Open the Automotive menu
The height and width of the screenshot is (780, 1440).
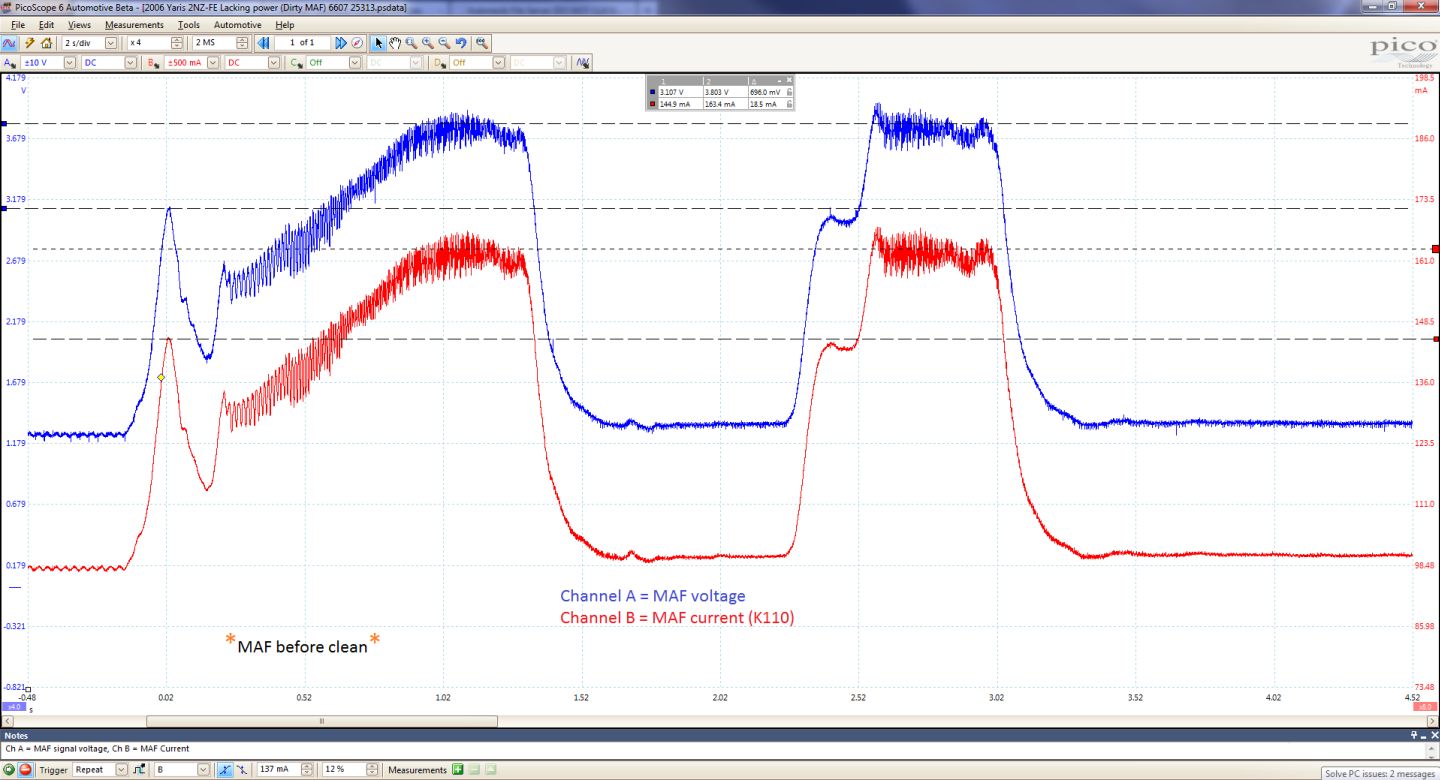pos(238,24)
